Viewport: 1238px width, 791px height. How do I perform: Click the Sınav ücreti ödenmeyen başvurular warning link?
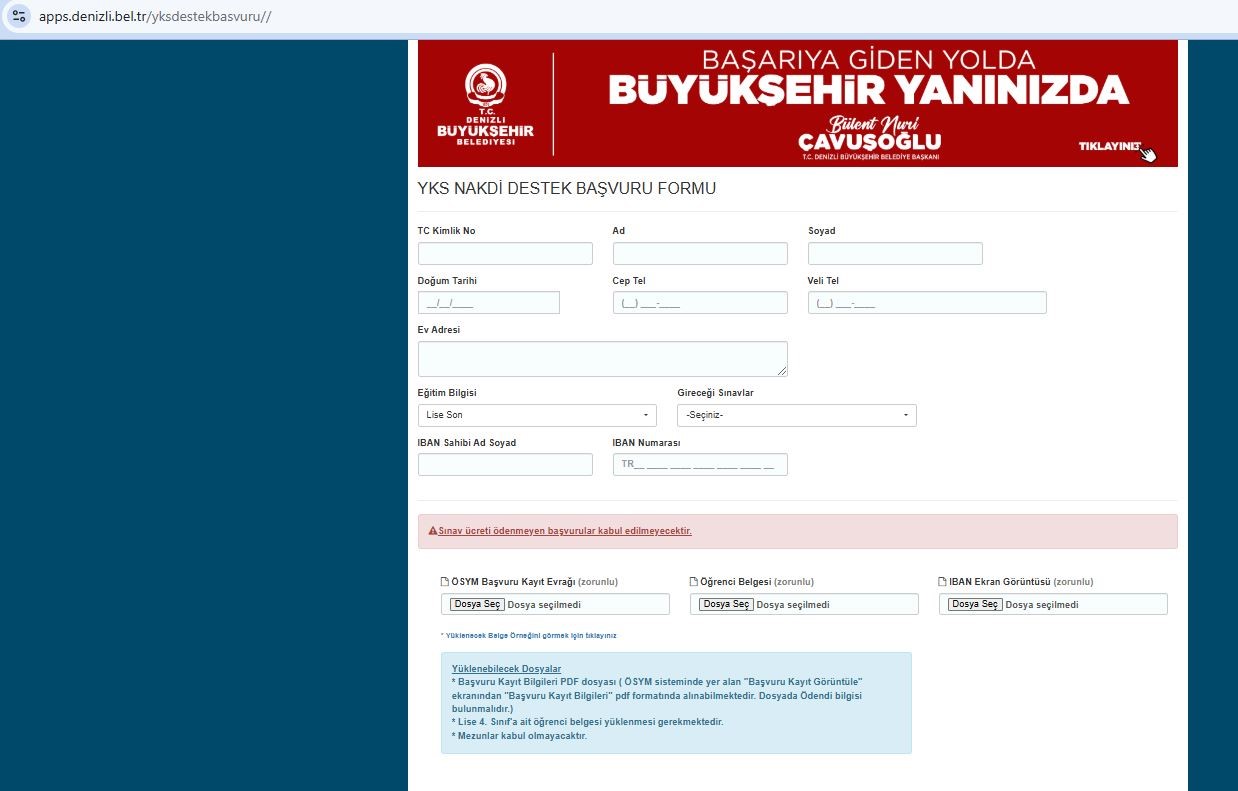click(x=564, y=530)
